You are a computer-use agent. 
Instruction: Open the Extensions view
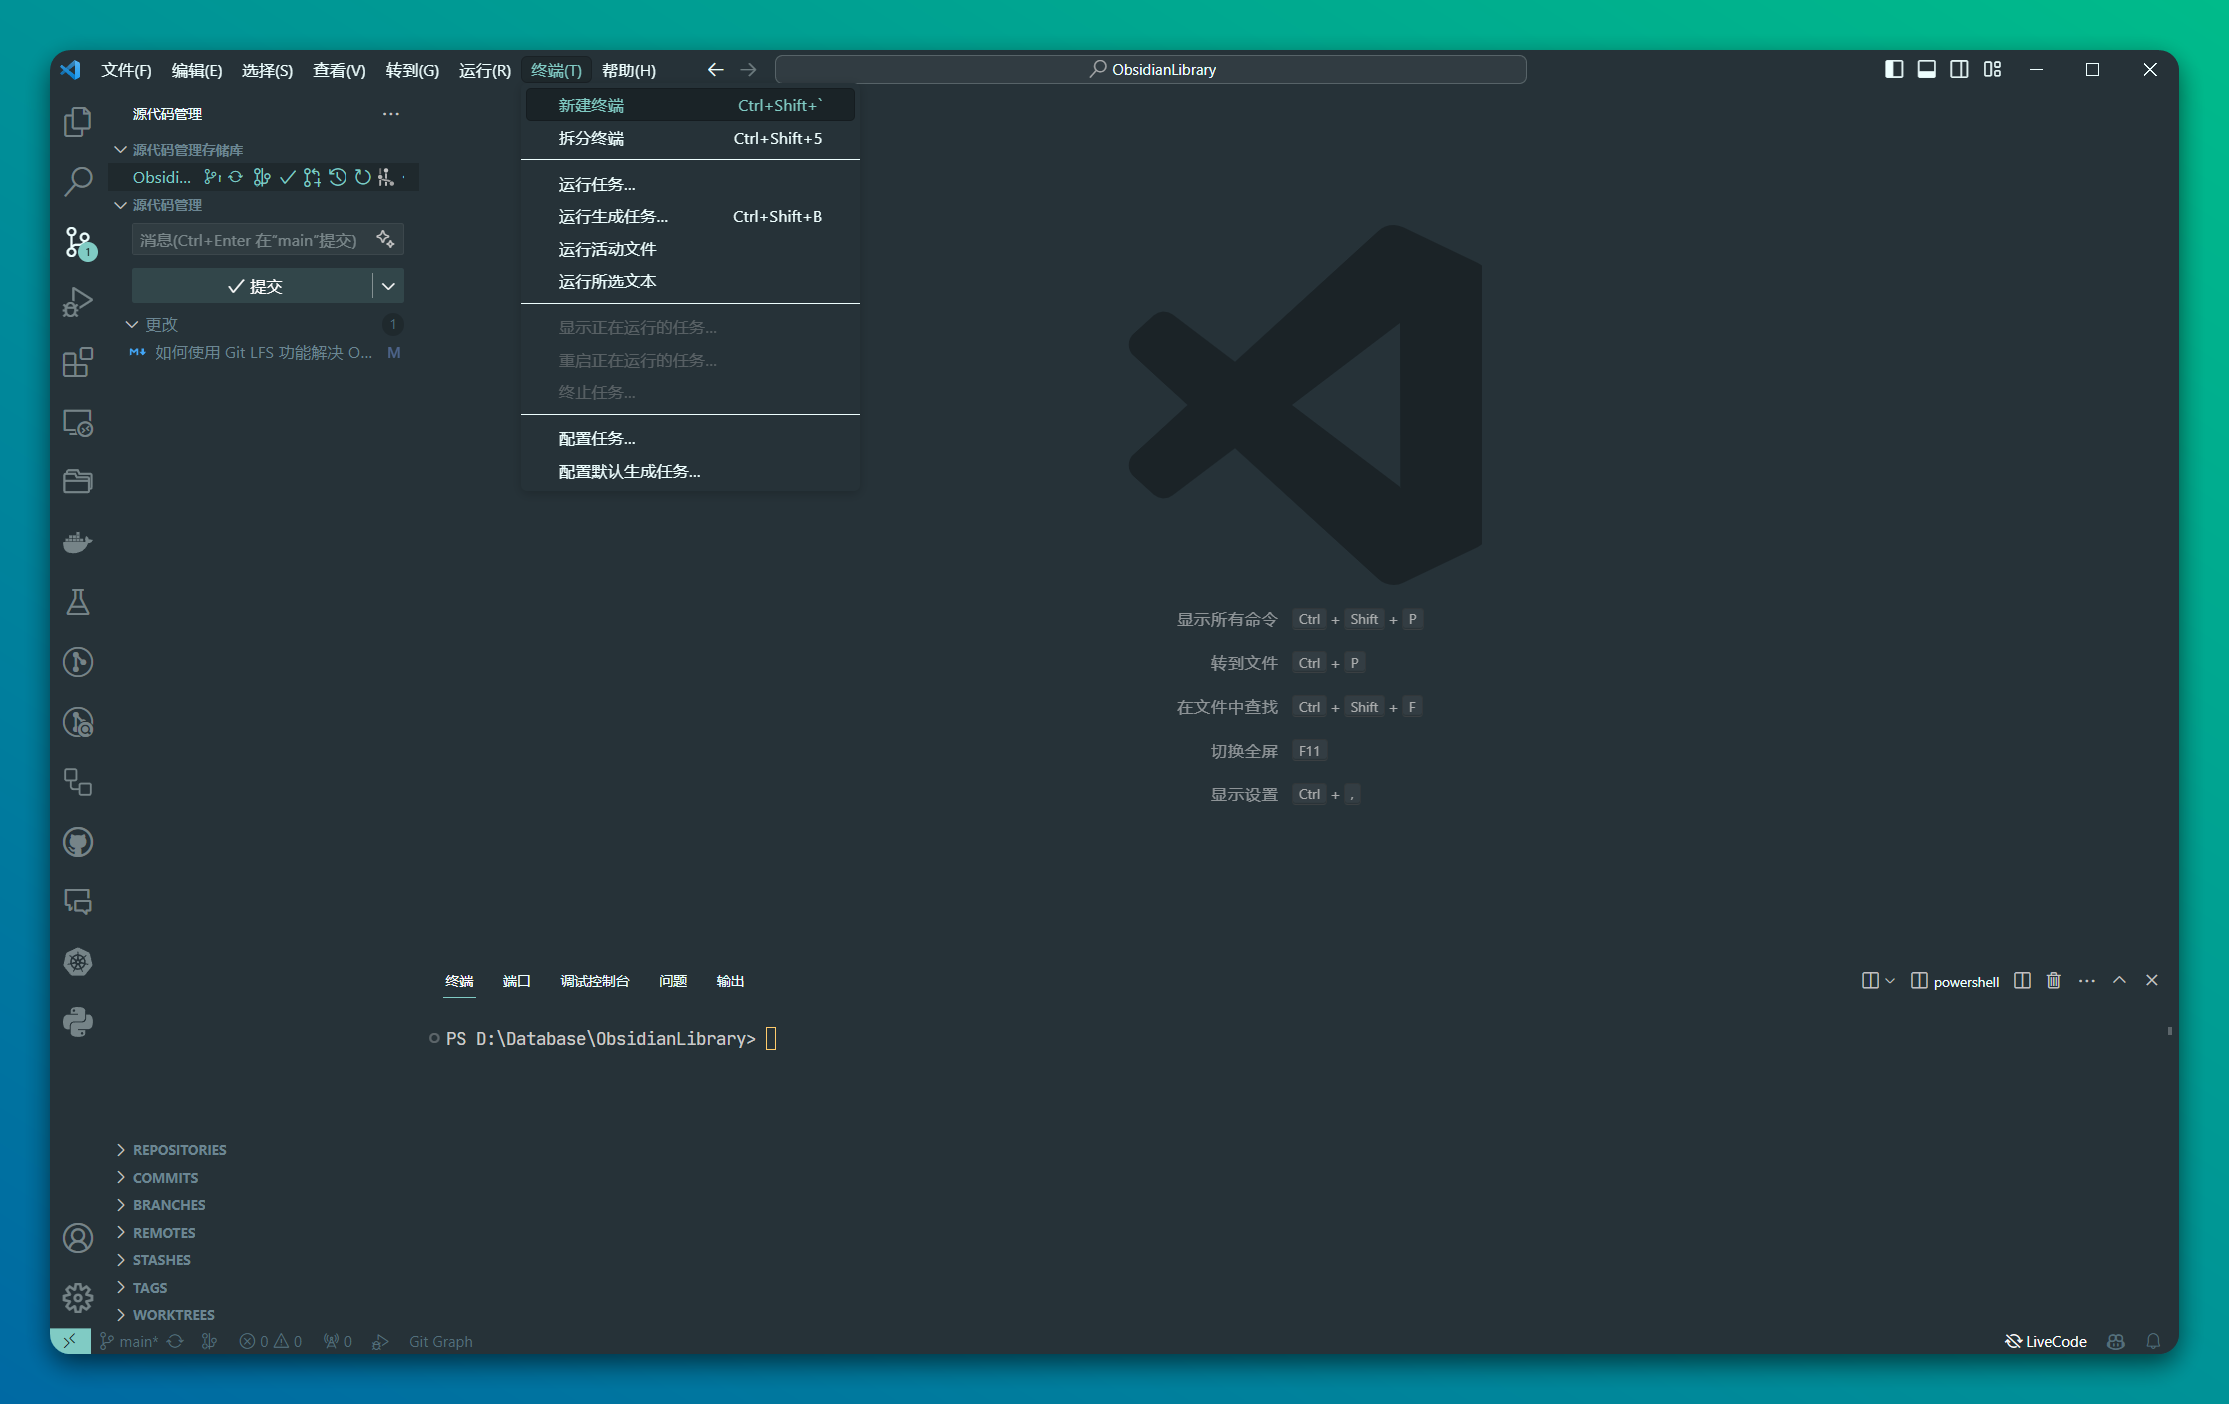(x=78, y=362)
